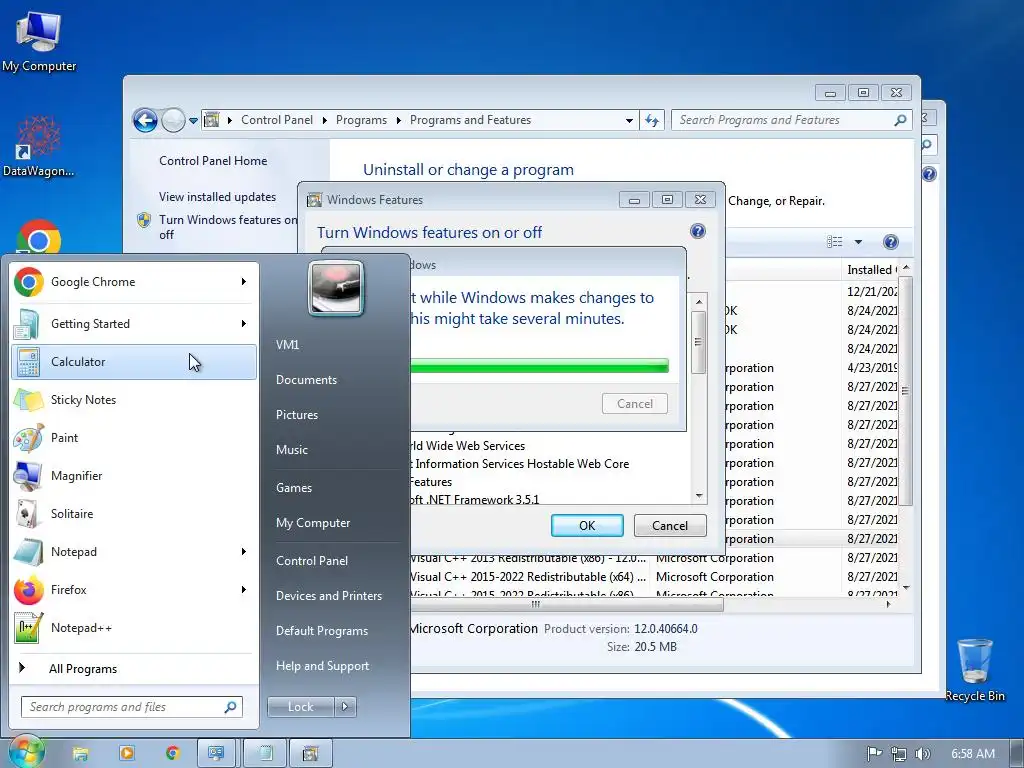Open Windows Media Player from taskbar
Viewport: 1024px width, 768px height.
[127, 754]
